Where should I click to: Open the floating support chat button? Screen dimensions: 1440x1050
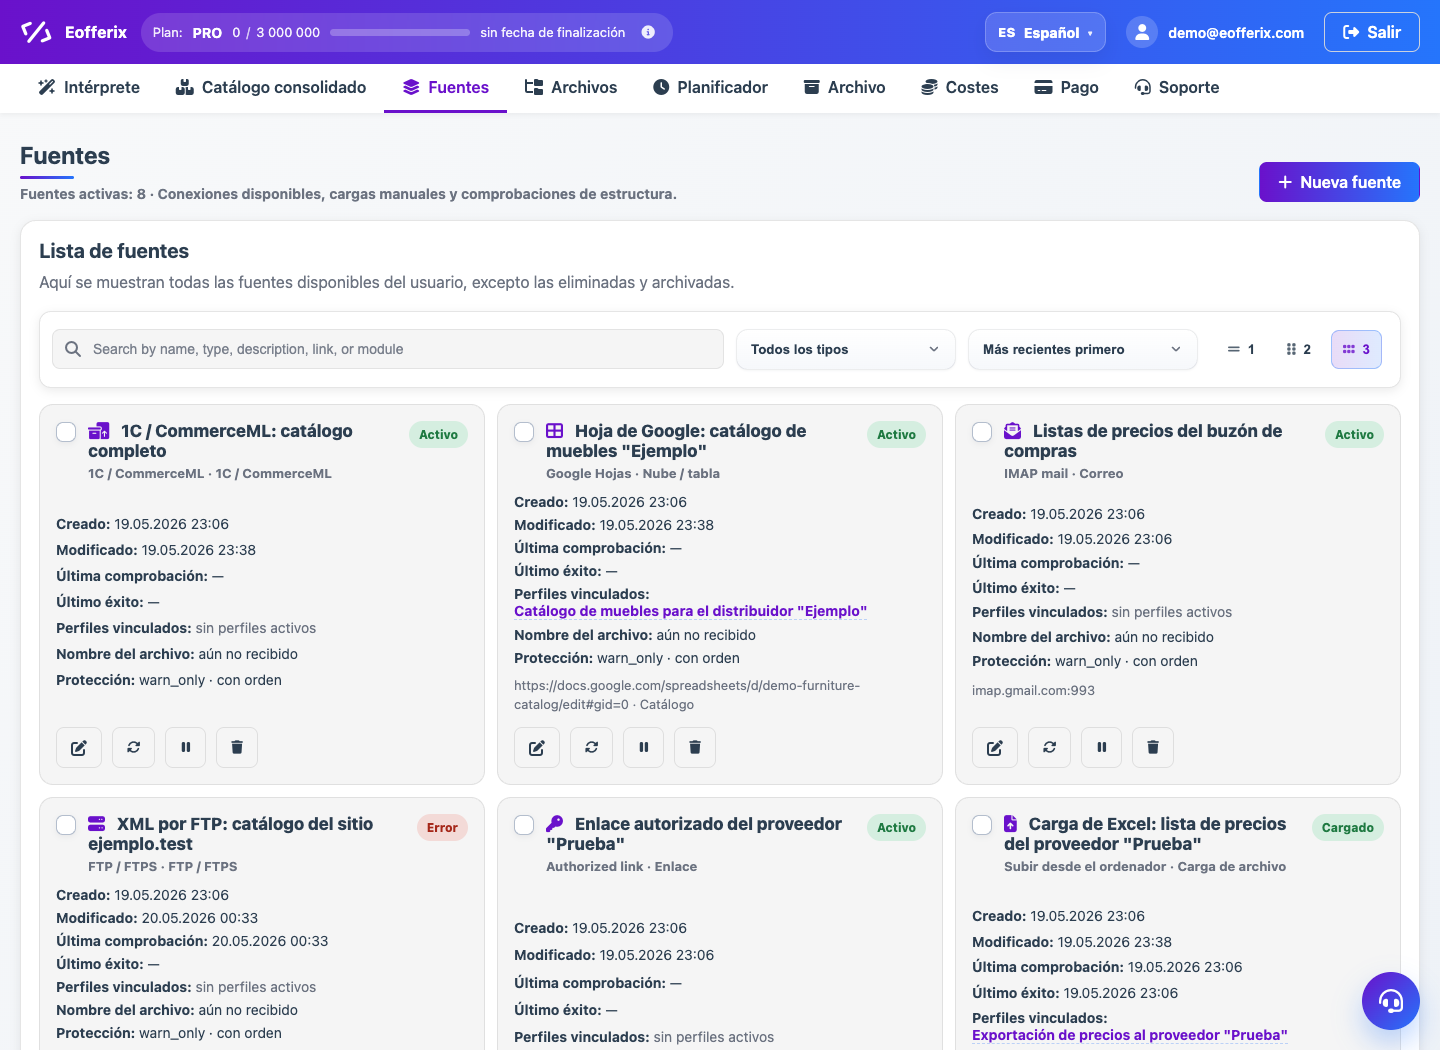1391,1001
